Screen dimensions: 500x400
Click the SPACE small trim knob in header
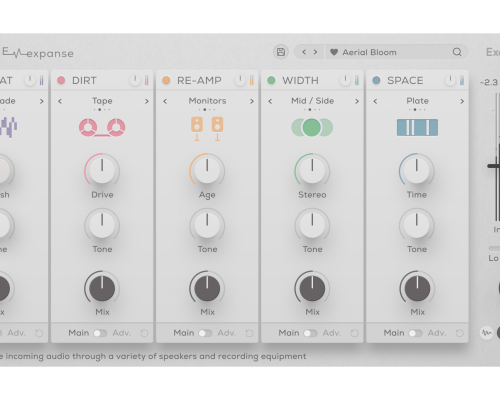450,80
